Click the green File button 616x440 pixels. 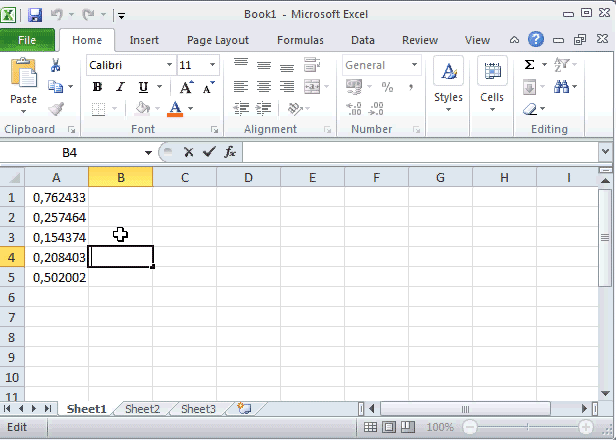tap(28, 40)
